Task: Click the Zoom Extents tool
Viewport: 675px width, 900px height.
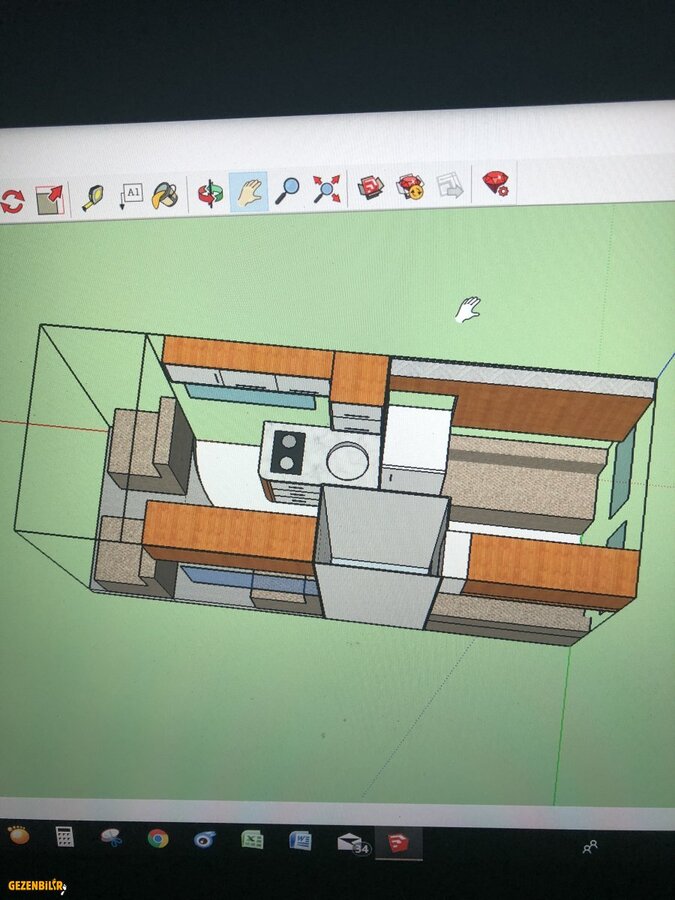Action: pyautogui.click(x=326, y=188)
